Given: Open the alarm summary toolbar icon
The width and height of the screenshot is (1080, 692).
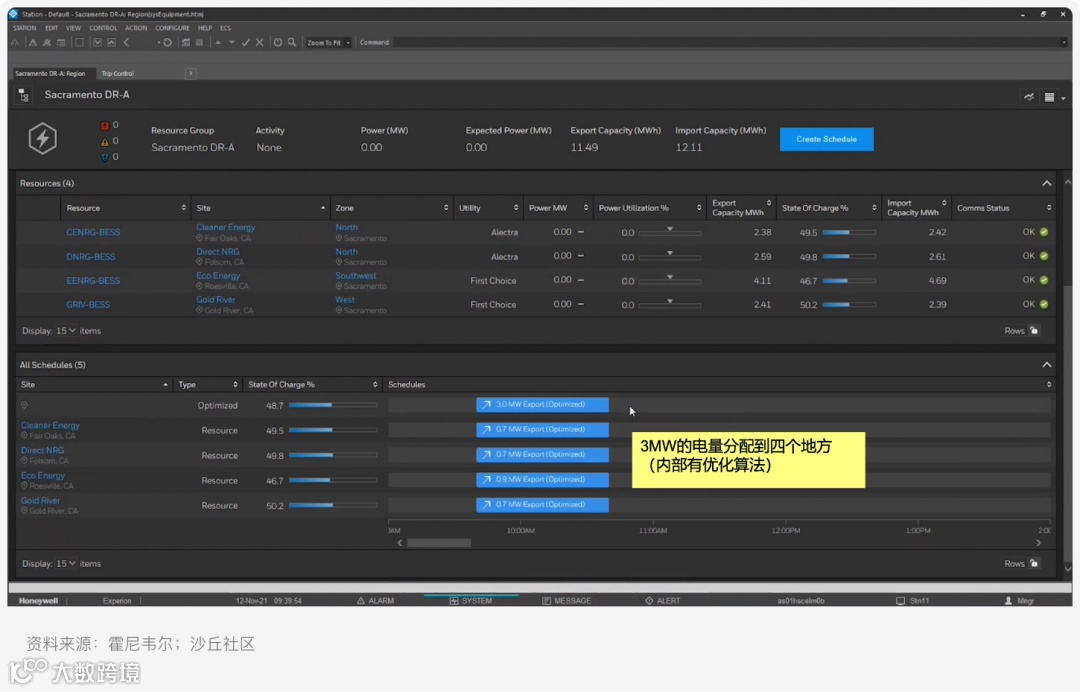Looking at the screenshot, I should (32, 43).
